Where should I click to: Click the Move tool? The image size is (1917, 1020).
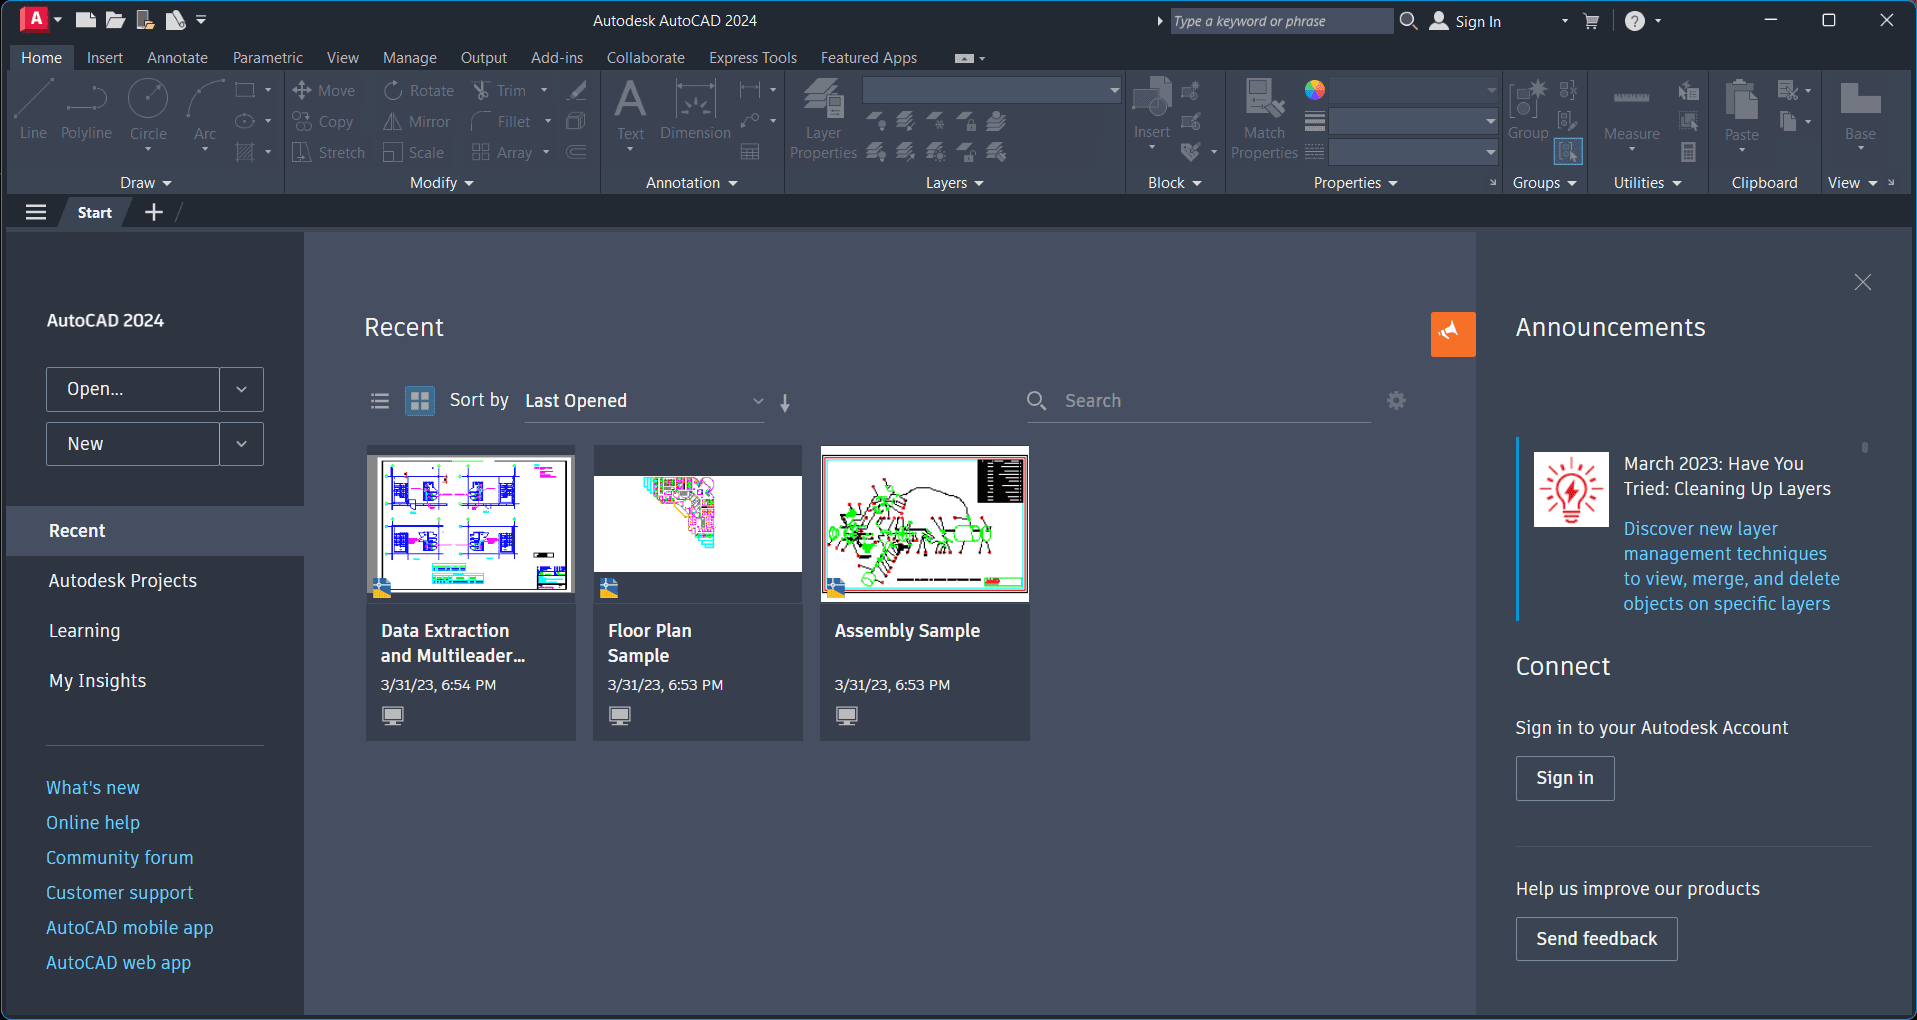point(324,91)
